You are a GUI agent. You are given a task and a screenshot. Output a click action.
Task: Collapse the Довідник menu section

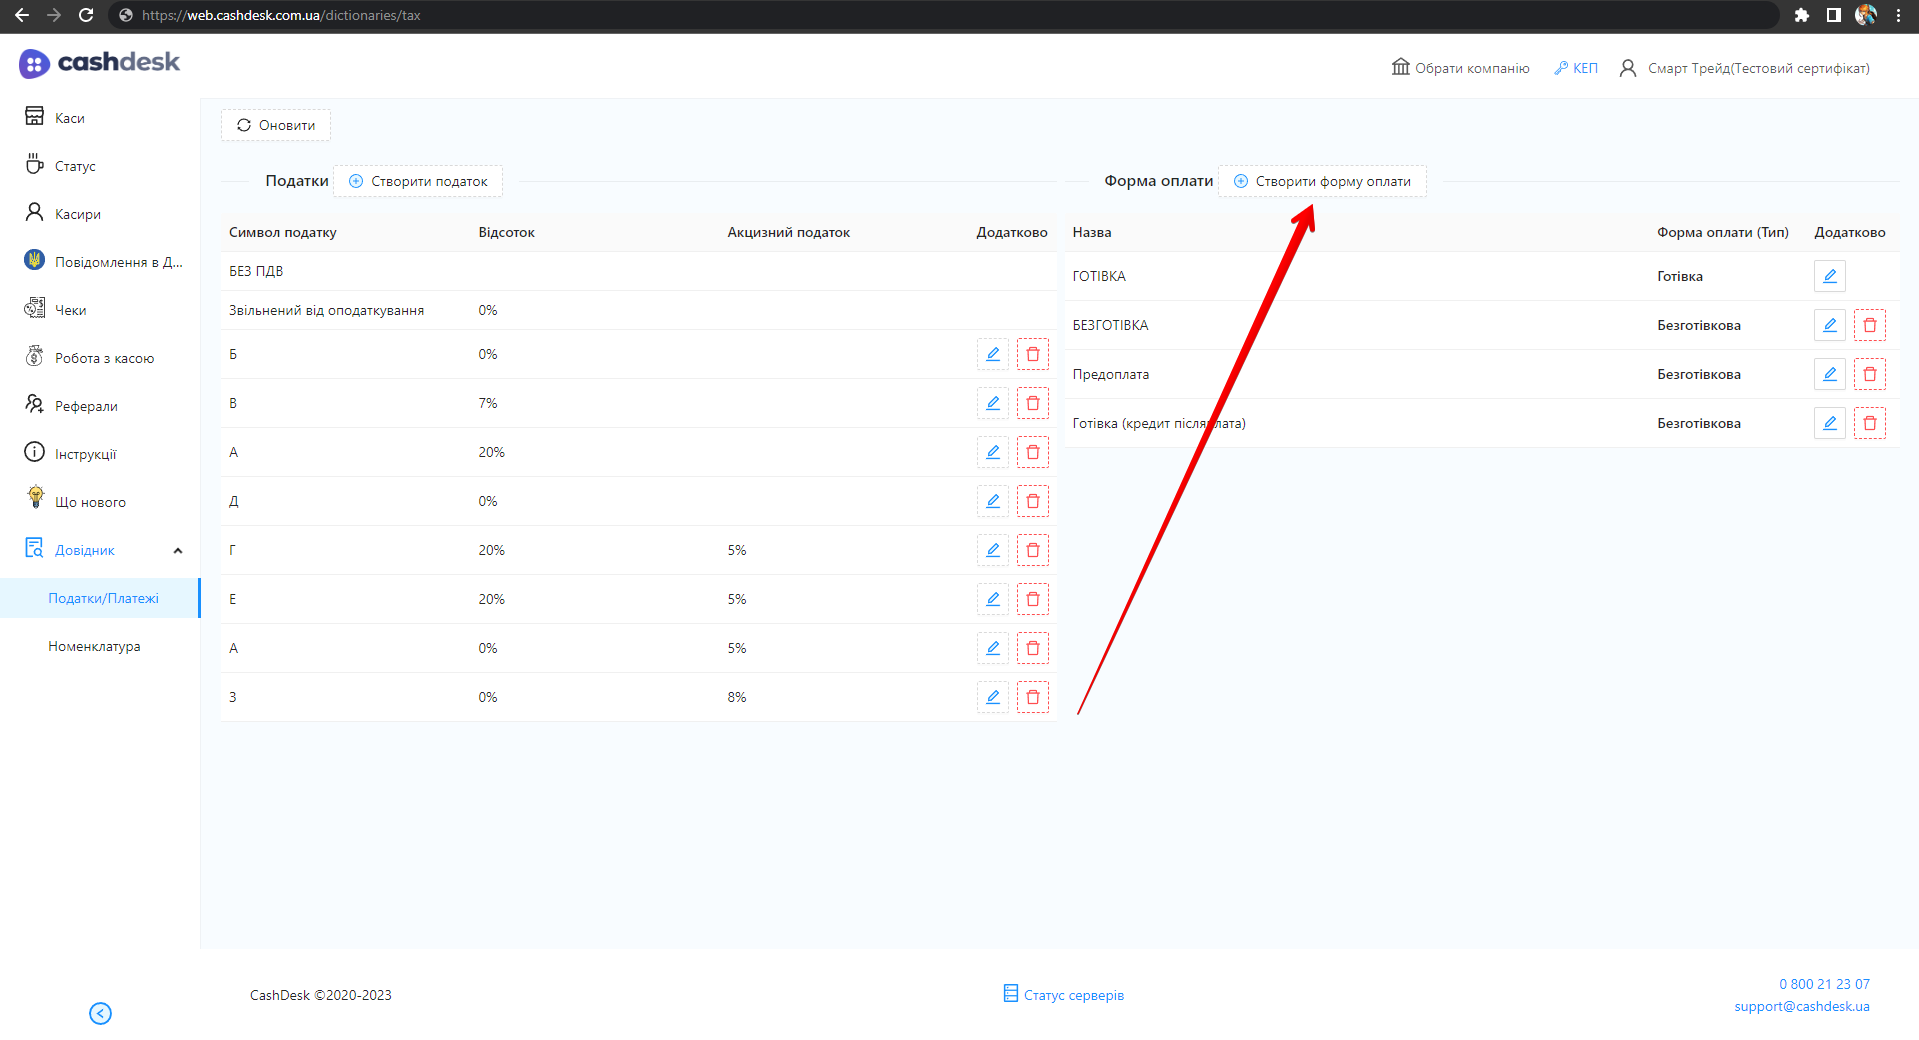[178, 550]
